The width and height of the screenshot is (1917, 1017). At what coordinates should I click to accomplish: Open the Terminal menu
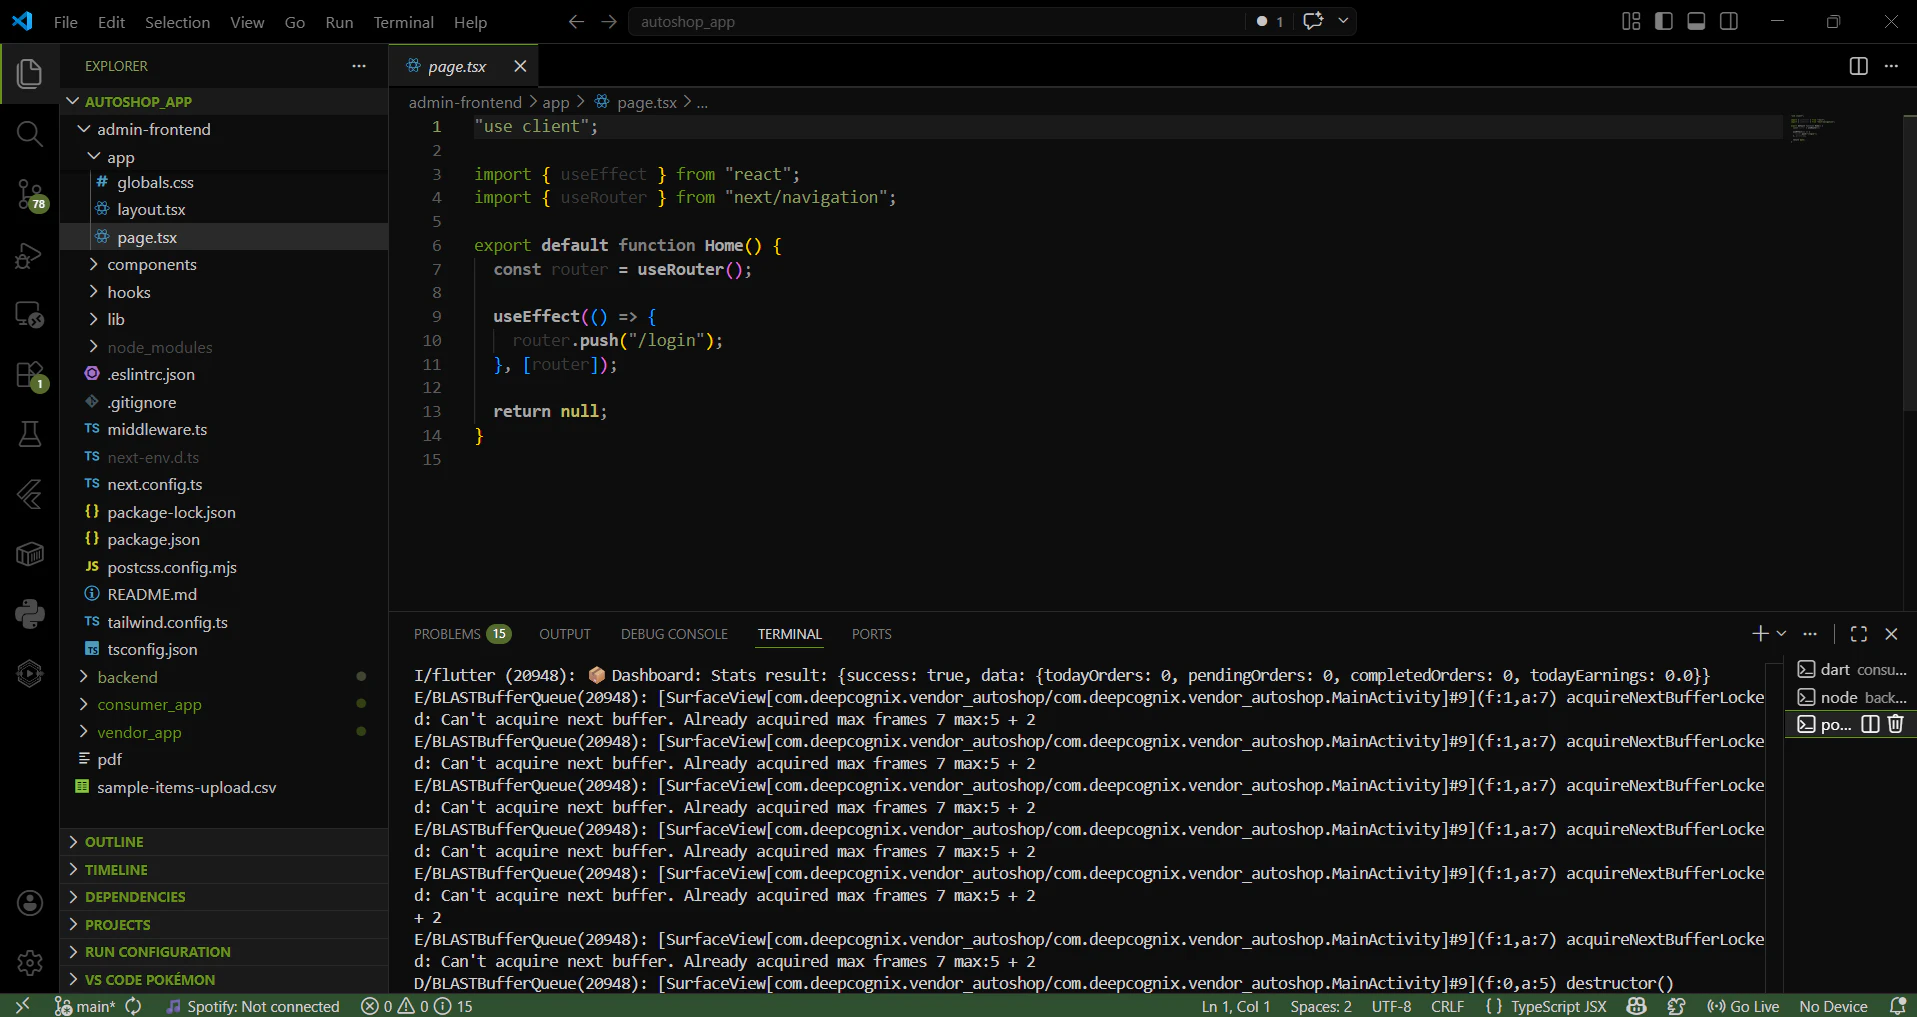(403, 21)
